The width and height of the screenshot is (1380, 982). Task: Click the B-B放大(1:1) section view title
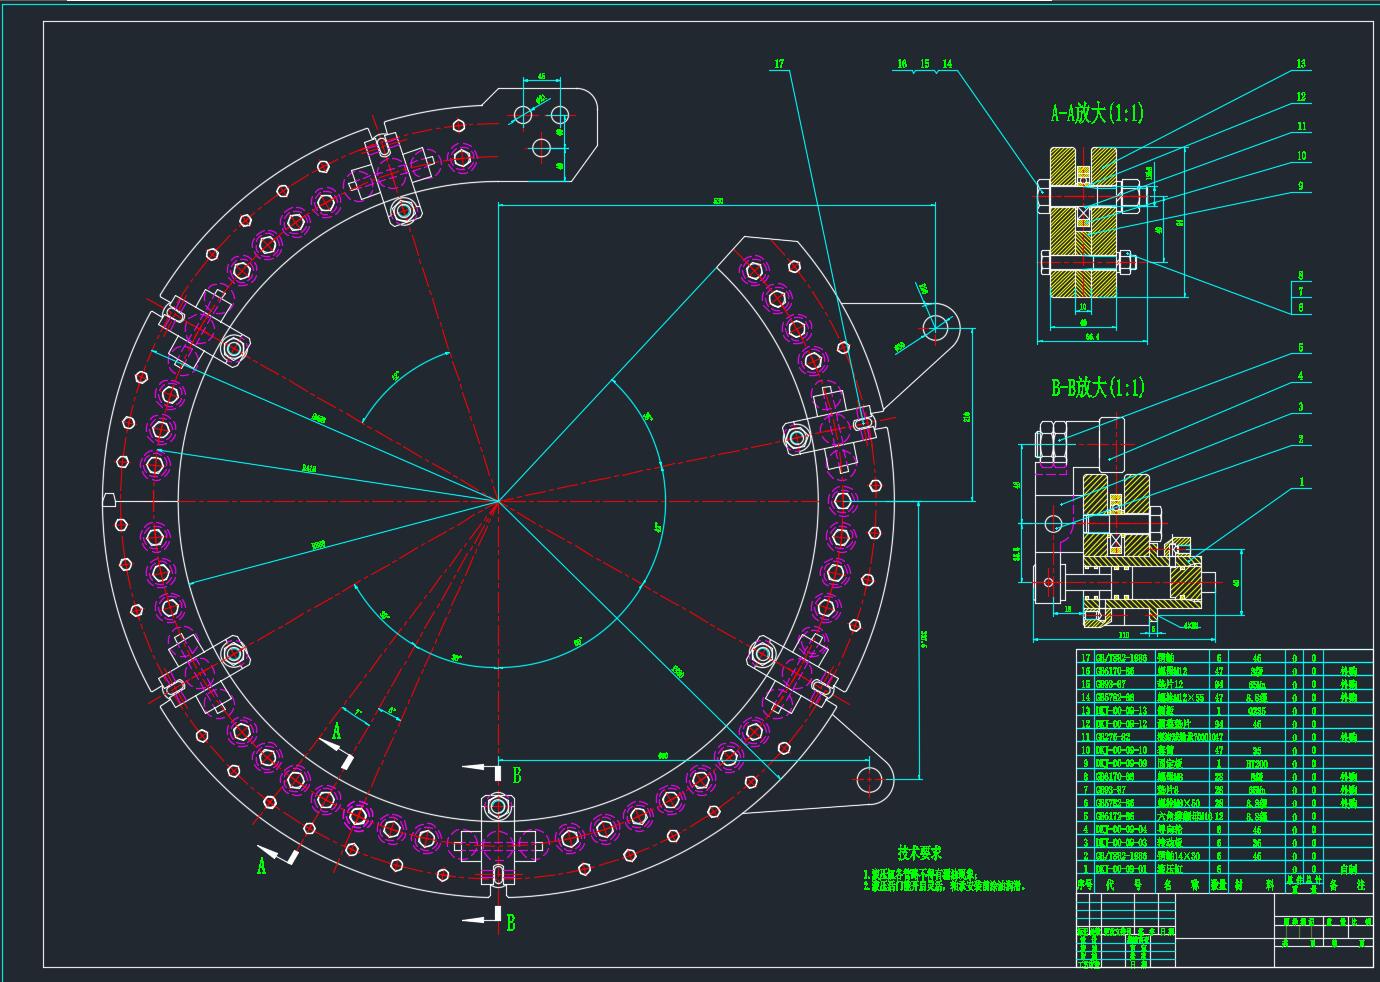click(x=1097, y=387)
